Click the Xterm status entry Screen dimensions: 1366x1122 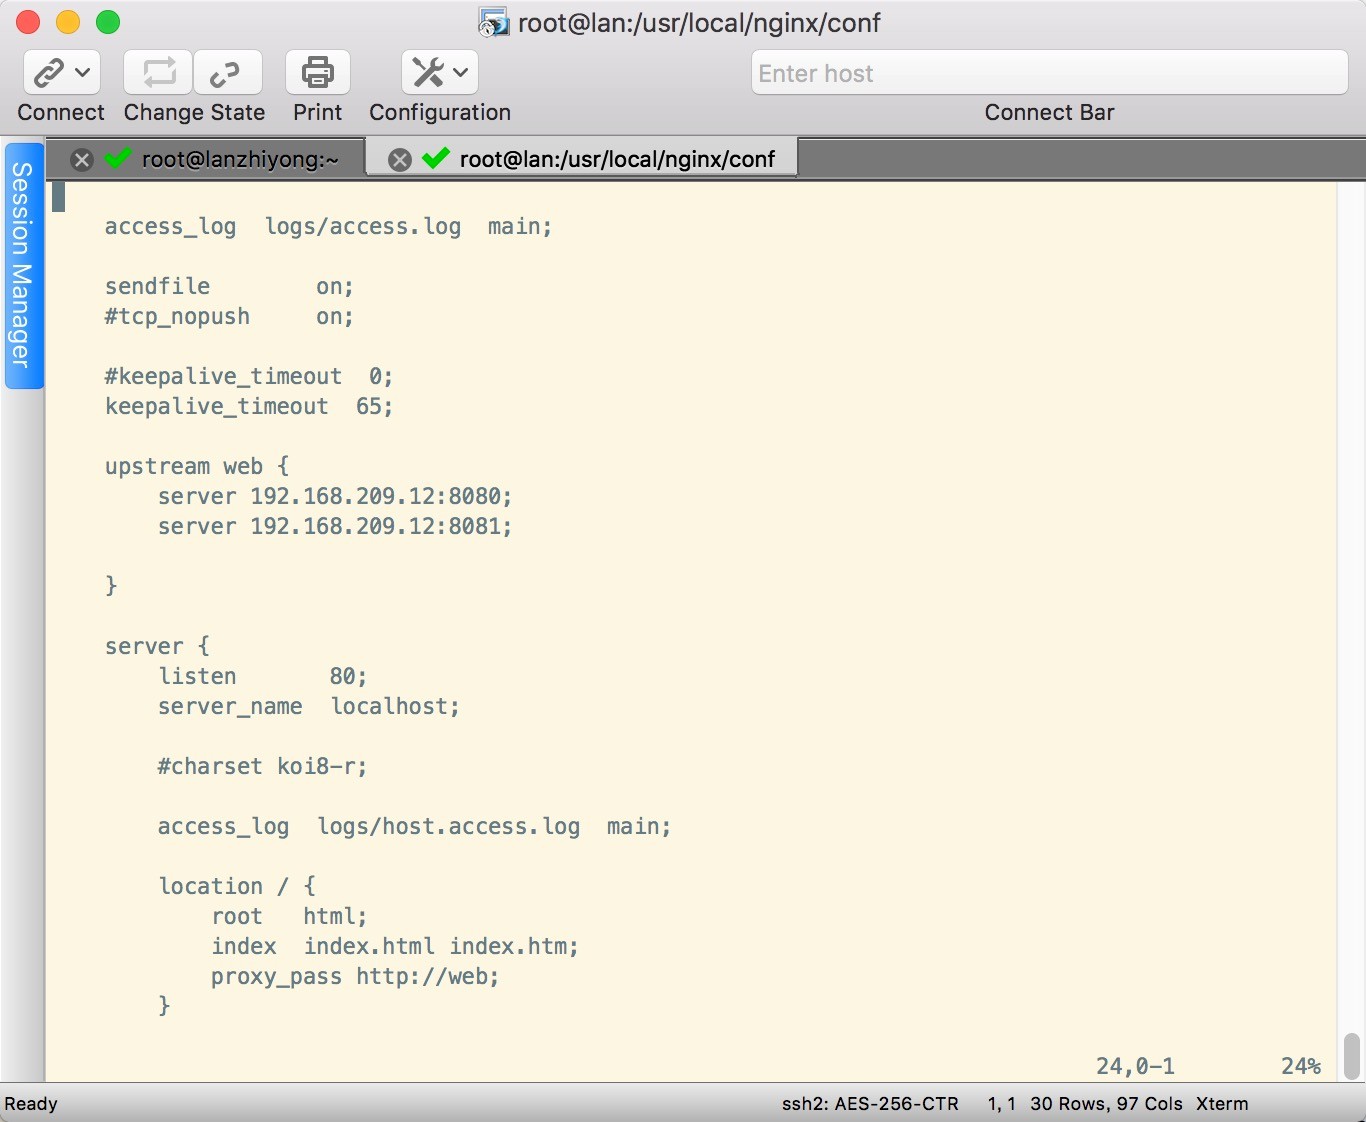coord(1222,1104)
